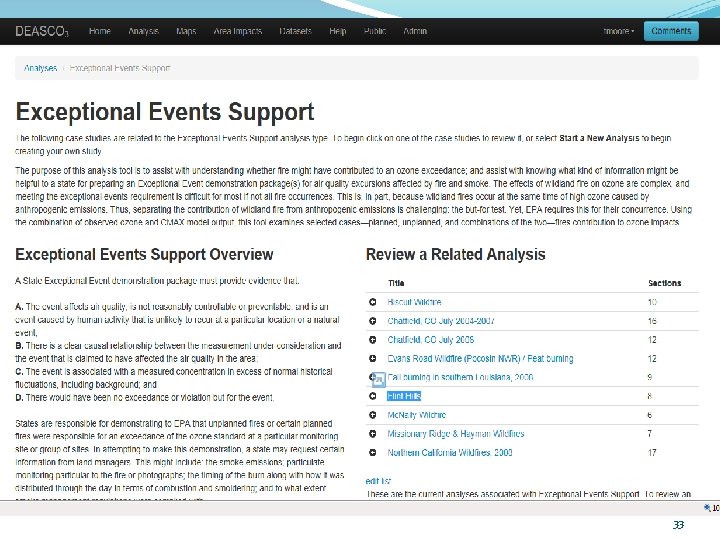Open the DEASCO3 brand logo link

pyautogui.click(x=42, y=31)
